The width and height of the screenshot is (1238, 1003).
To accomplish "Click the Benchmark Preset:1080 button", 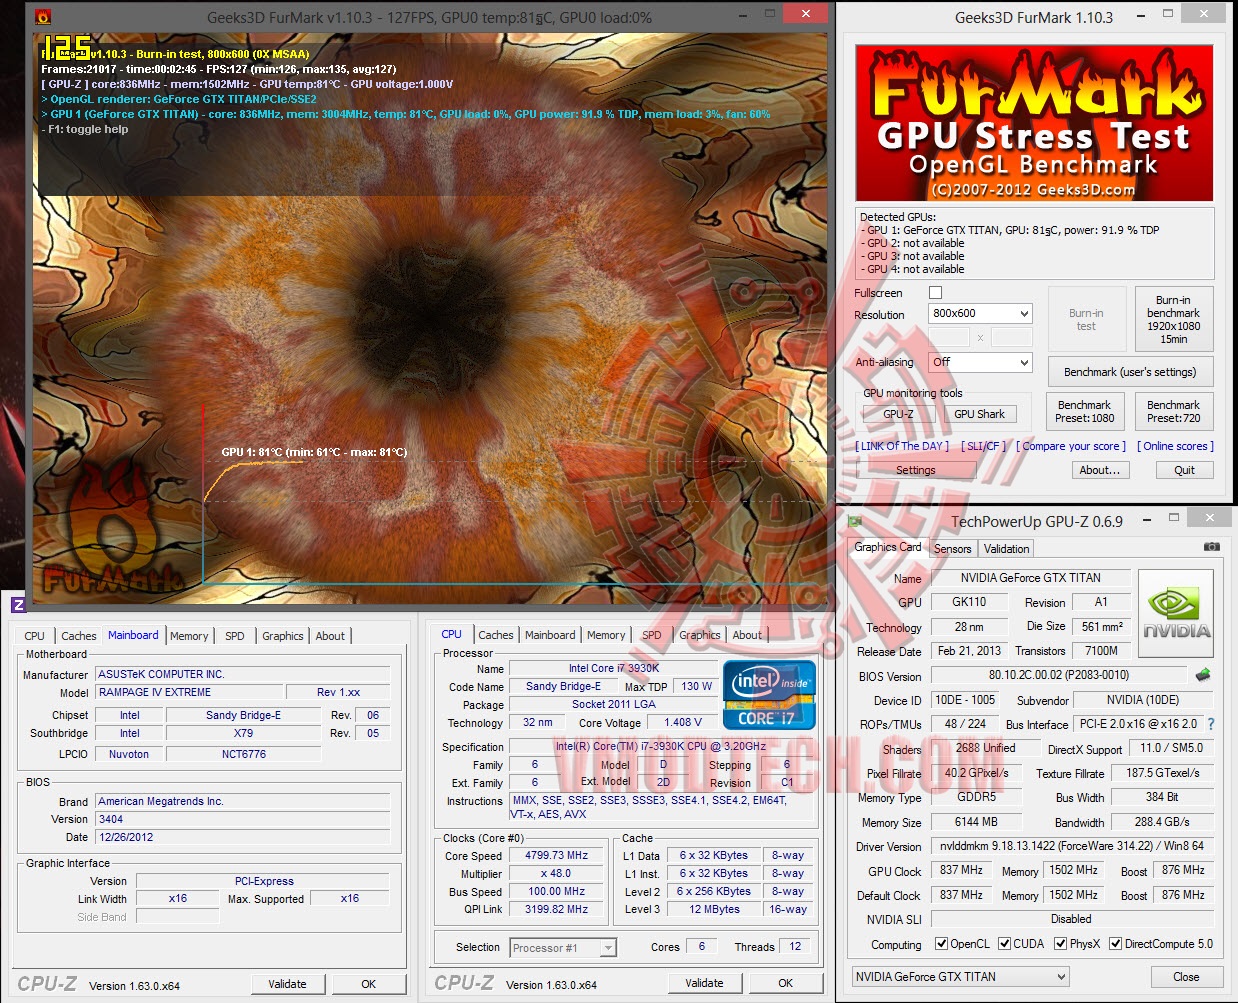I will tap(1085, 411).
